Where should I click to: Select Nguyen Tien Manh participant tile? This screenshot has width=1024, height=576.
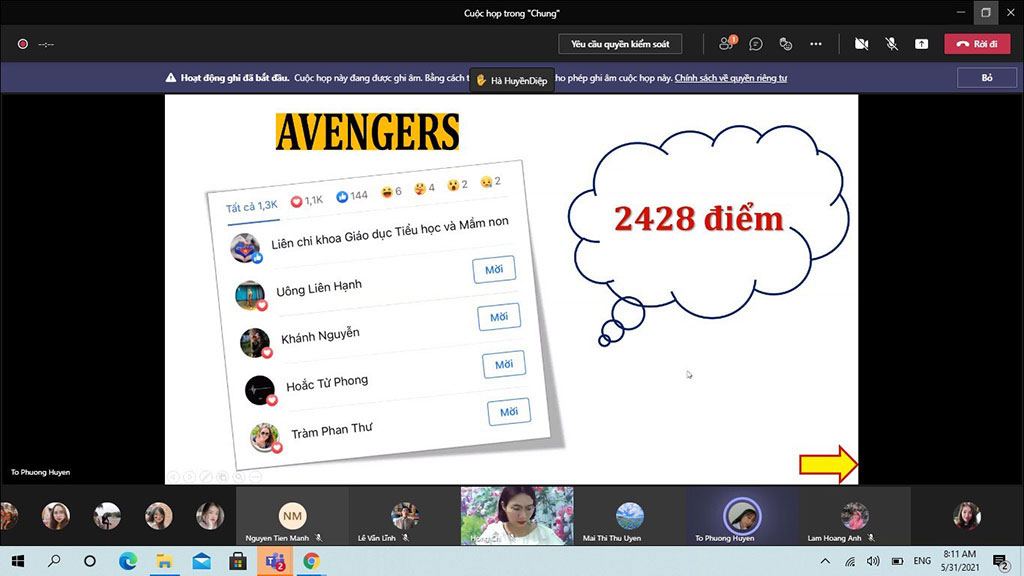coord(293,516)
